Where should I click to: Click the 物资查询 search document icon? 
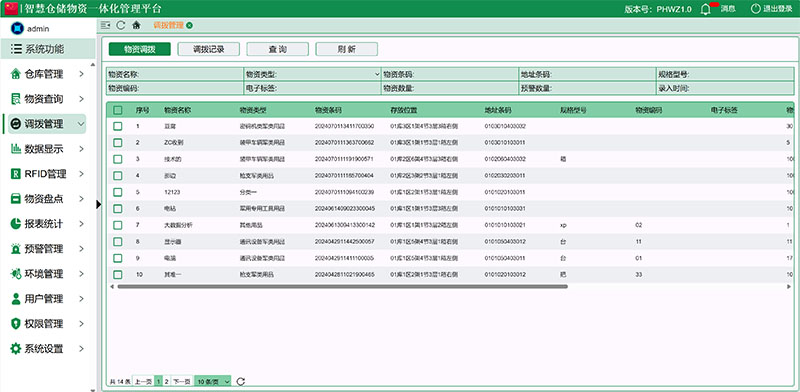click(16, 99)
